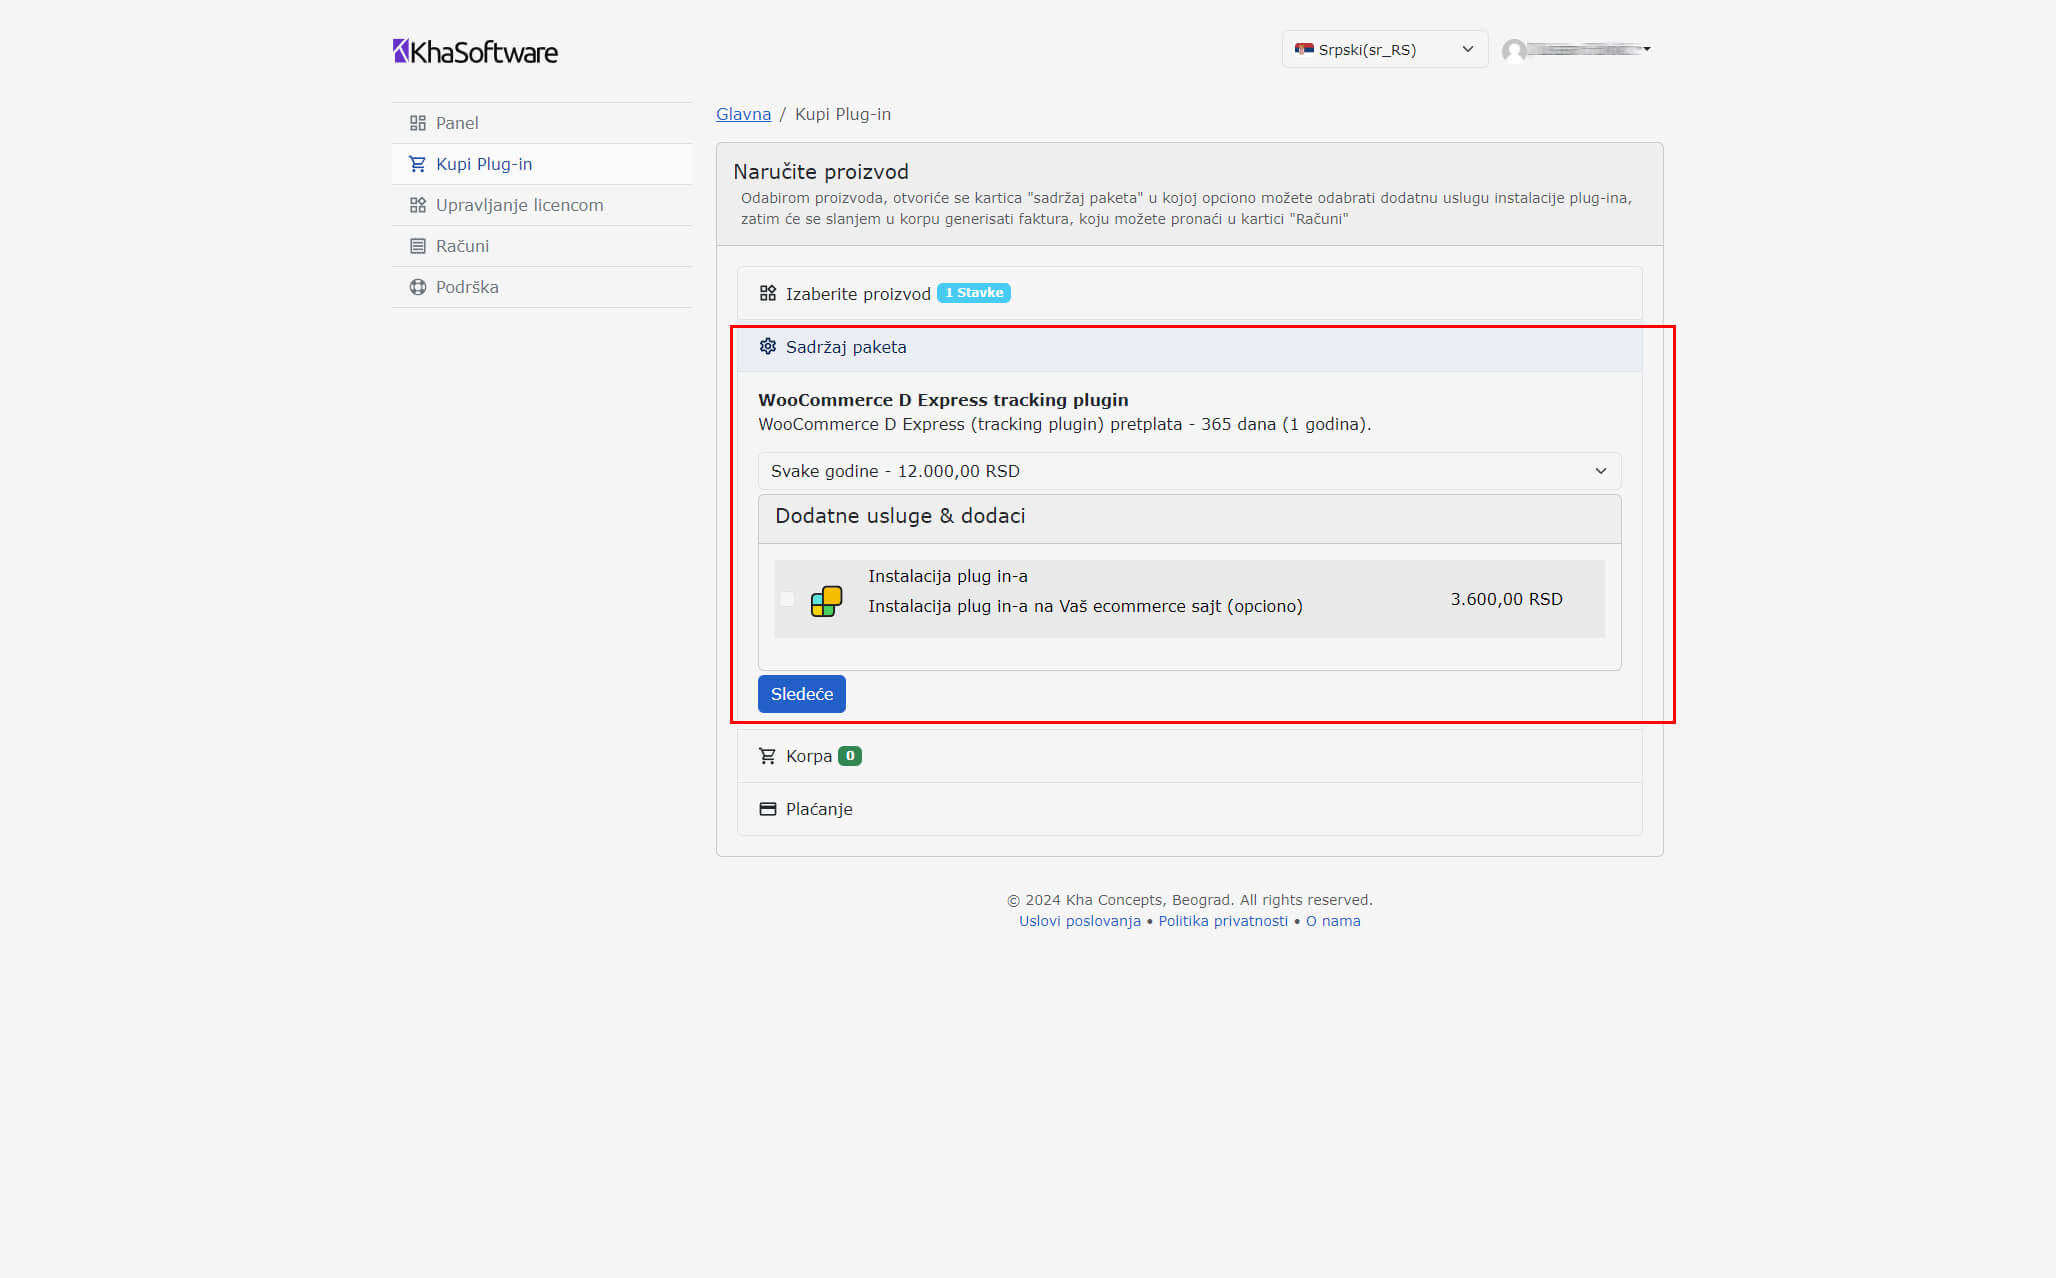Screen dimensions: 2056x1278
Task: Open the user account dropdown menu
Action: pyautogui.click(x=1576, y=49)
